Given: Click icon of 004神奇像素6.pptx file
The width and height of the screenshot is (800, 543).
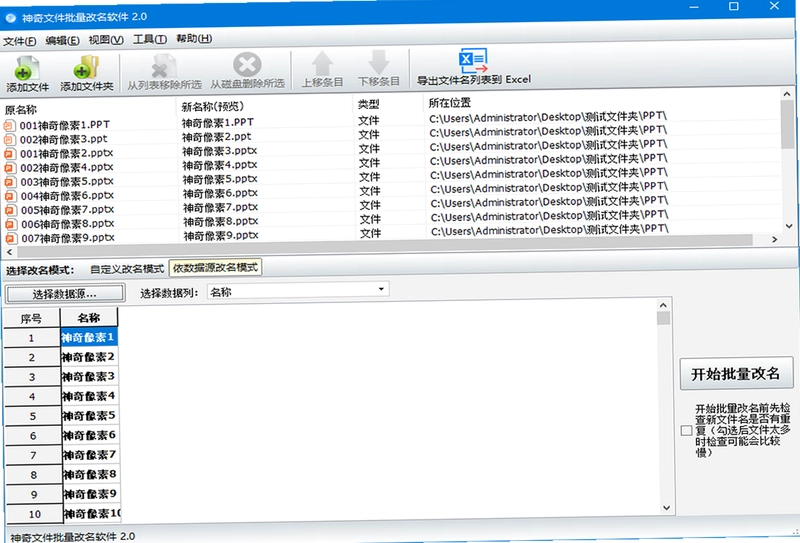Looking at the screenshot, I should [x=10, y=196].
